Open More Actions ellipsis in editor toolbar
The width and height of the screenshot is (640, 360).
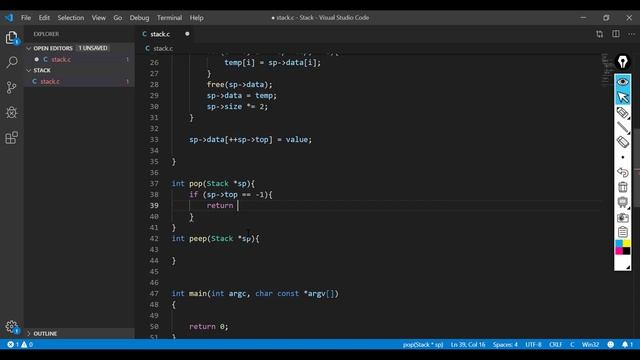tap(631, 34)
